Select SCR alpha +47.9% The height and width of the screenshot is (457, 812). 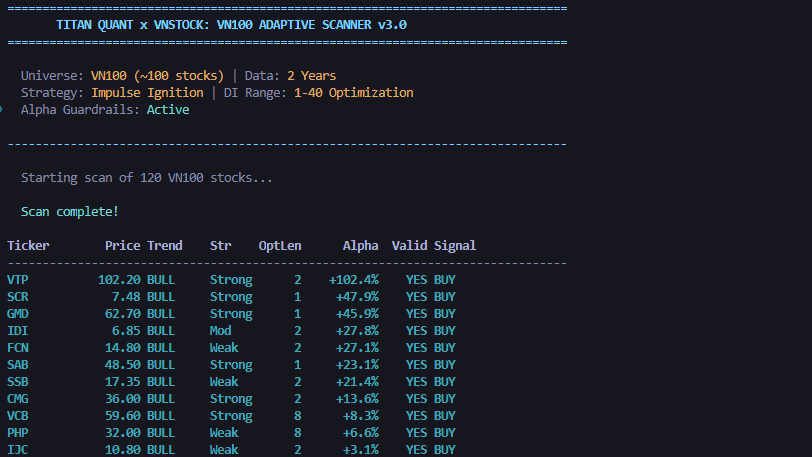pos(357,297)
